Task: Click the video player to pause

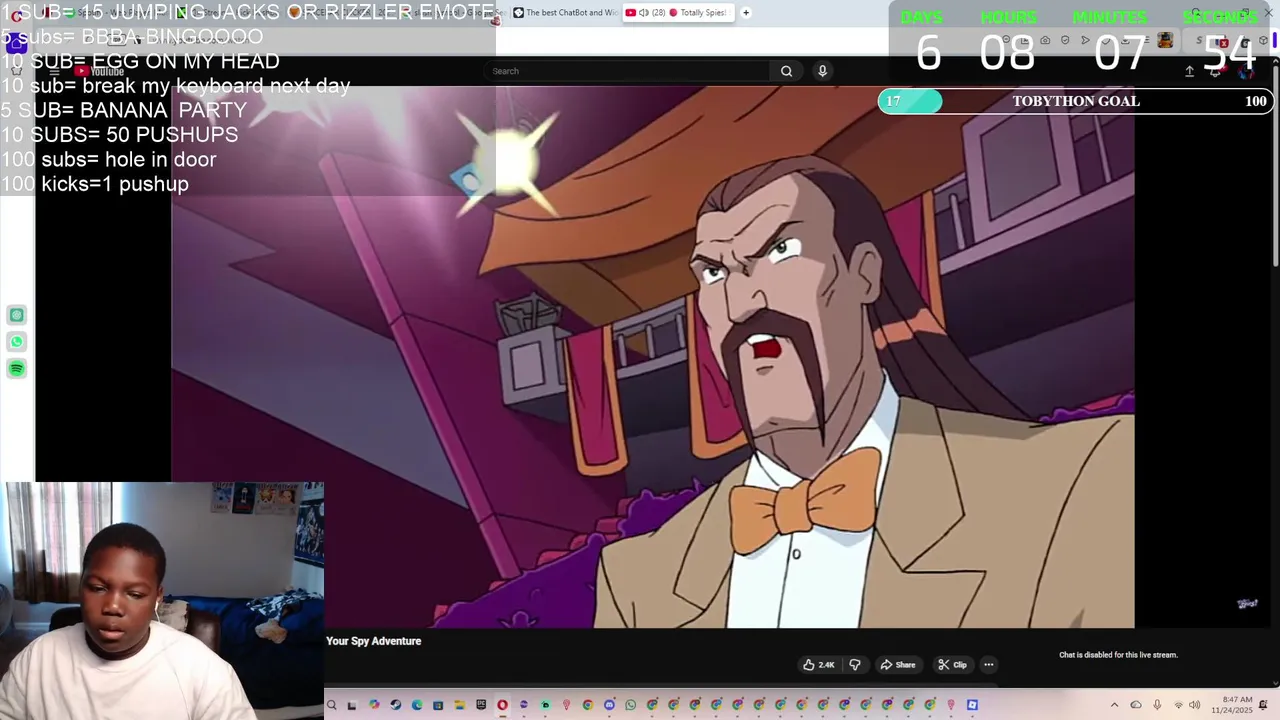Action: tap(652, 357)
